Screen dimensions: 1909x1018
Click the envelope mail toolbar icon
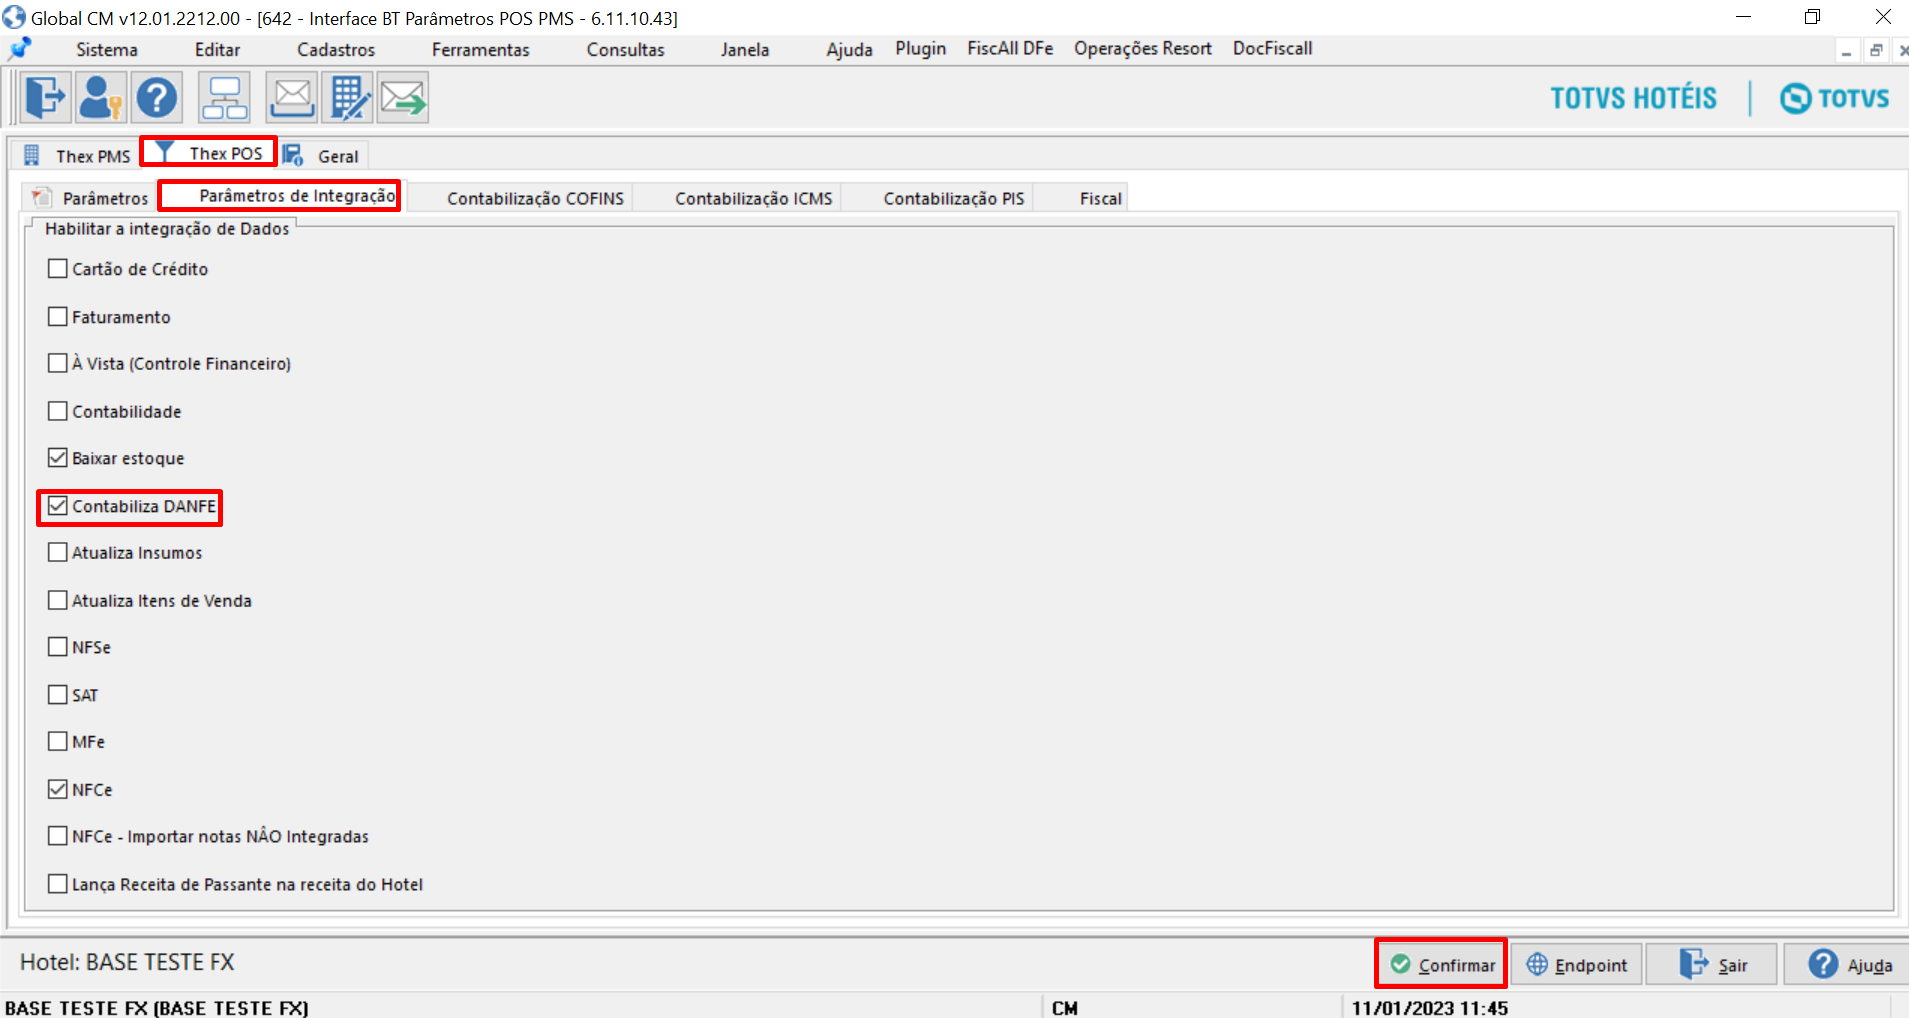pos(292,98)
